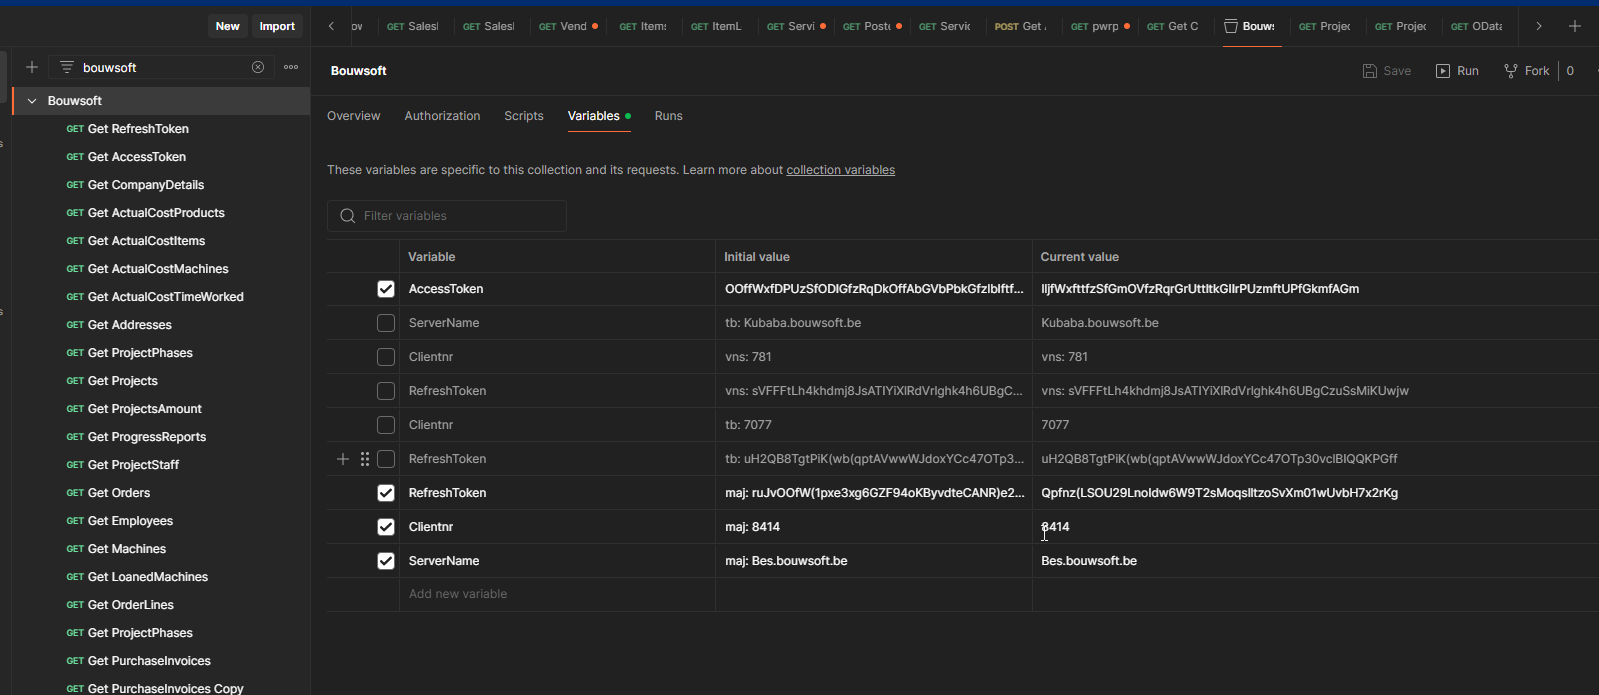The height and width of the screenshot is (695, 1599).
Task: Add row with plus icon beside RefreshToken
Action: [x=343, y=459]
